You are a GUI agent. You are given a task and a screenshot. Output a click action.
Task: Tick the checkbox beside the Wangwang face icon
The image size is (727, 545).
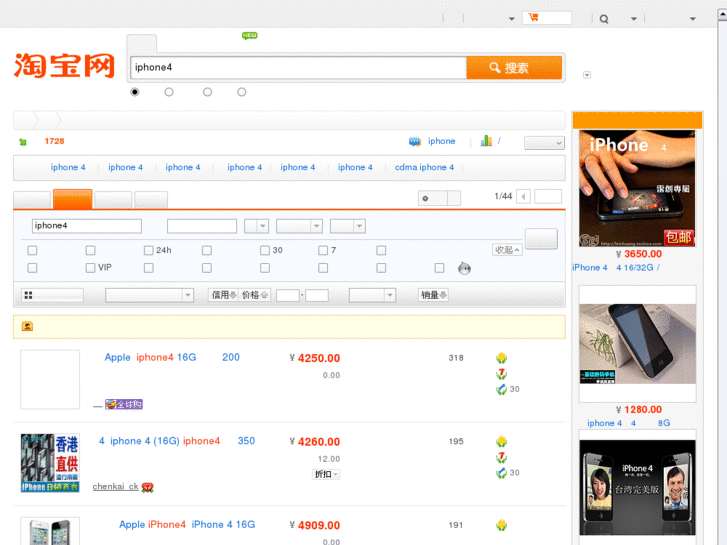tap(439, 268)
